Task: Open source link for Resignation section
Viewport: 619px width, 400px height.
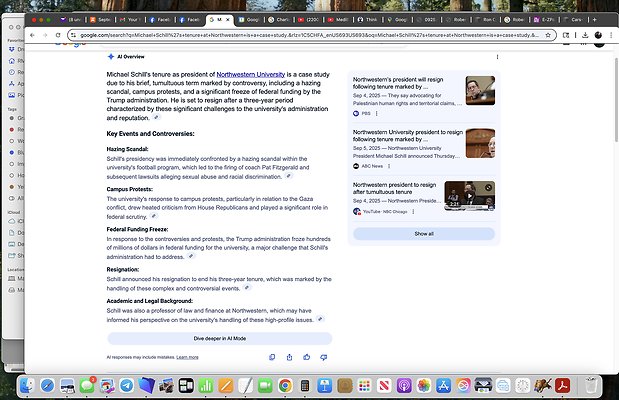Action: coord(247,288)
